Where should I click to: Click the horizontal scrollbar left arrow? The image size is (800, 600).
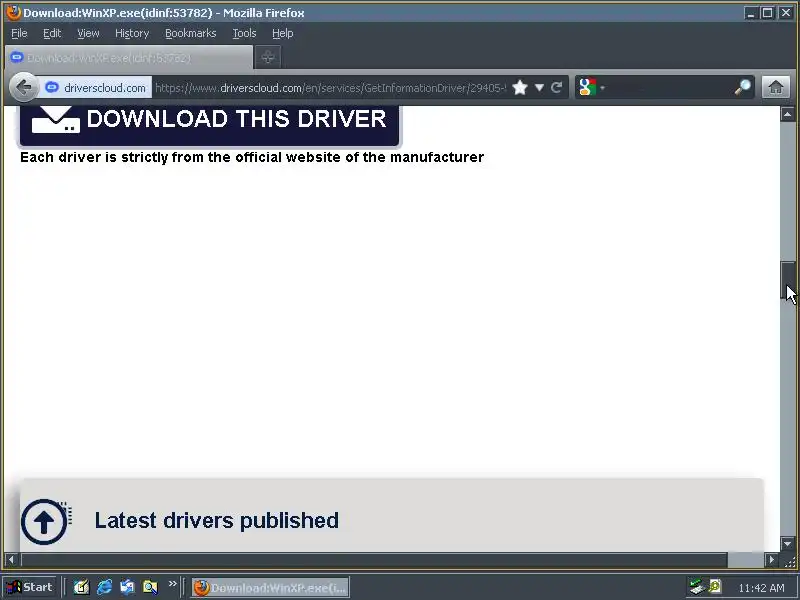[x=11, y=560]
